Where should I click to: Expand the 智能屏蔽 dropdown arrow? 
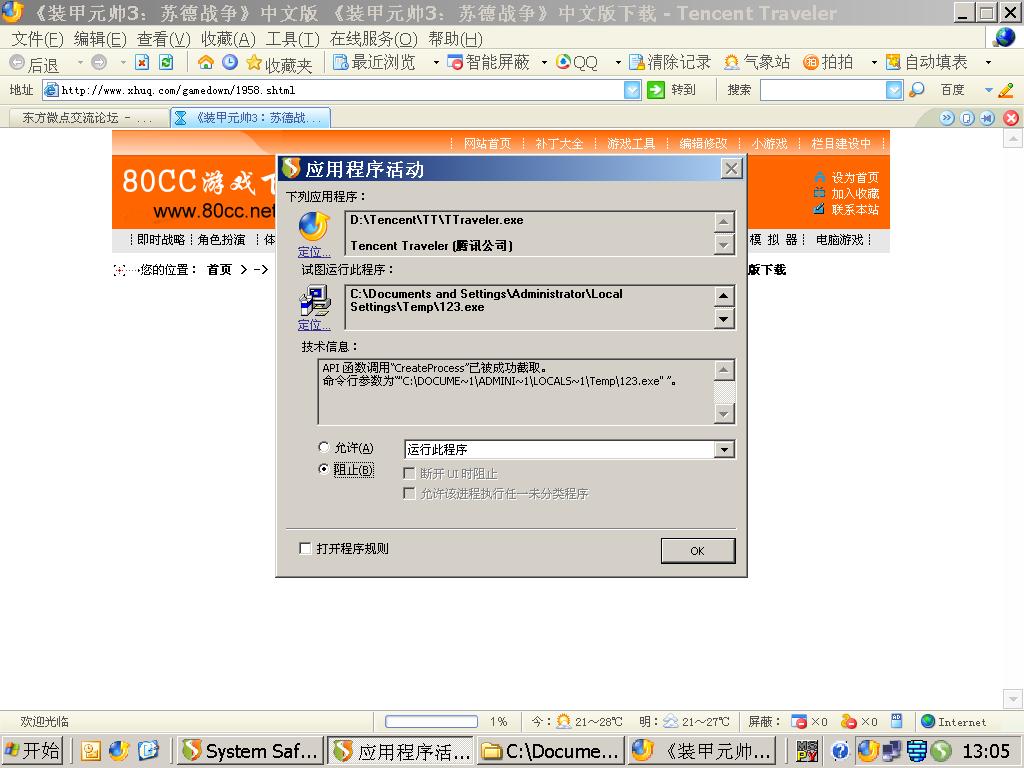pos(544,63)
